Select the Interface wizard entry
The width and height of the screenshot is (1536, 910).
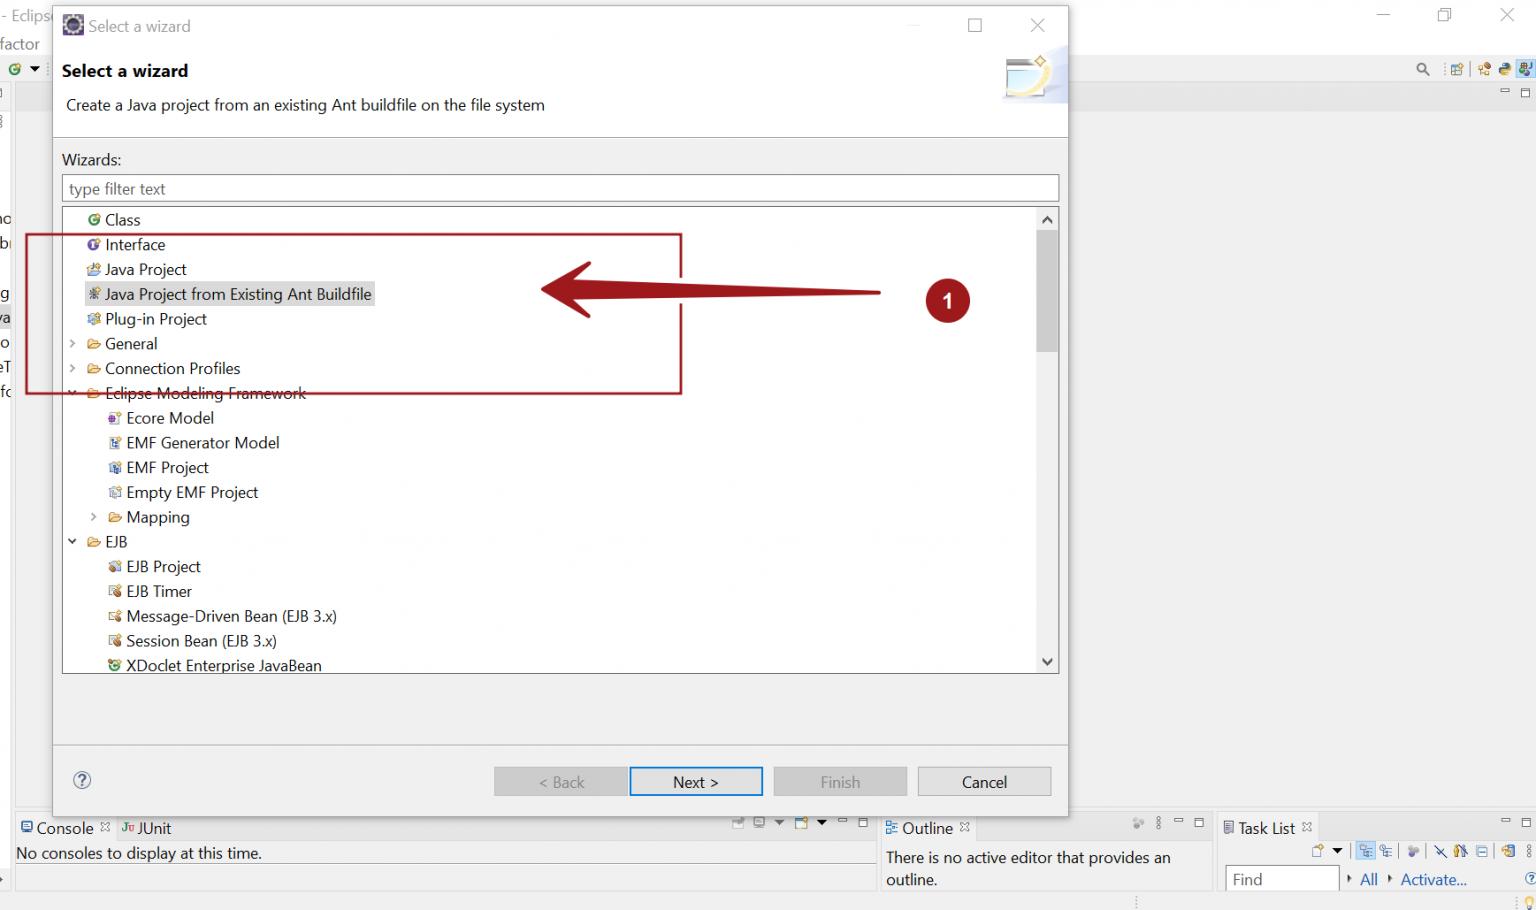[x=135, y=244]
